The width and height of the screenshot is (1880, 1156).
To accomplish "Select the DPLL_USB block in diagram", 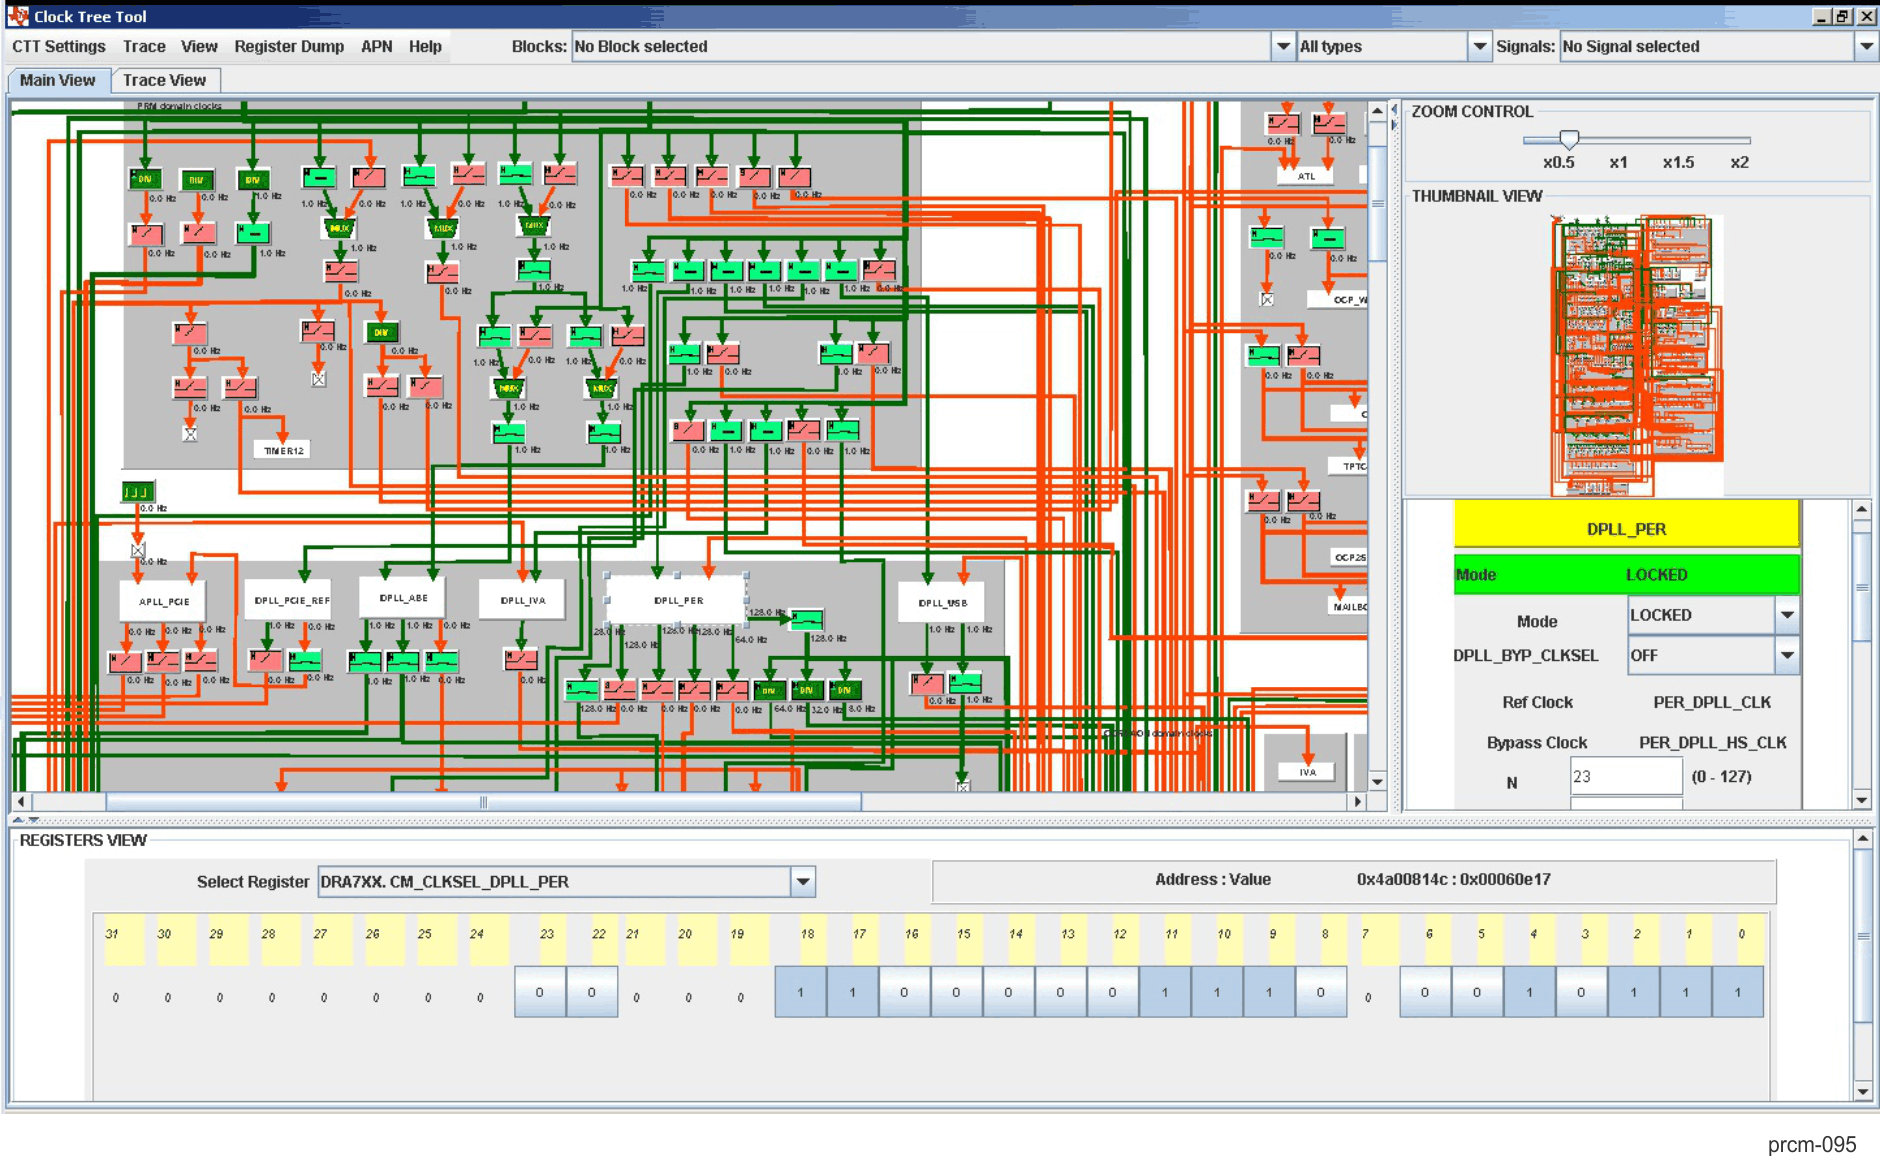I will 942,602.
